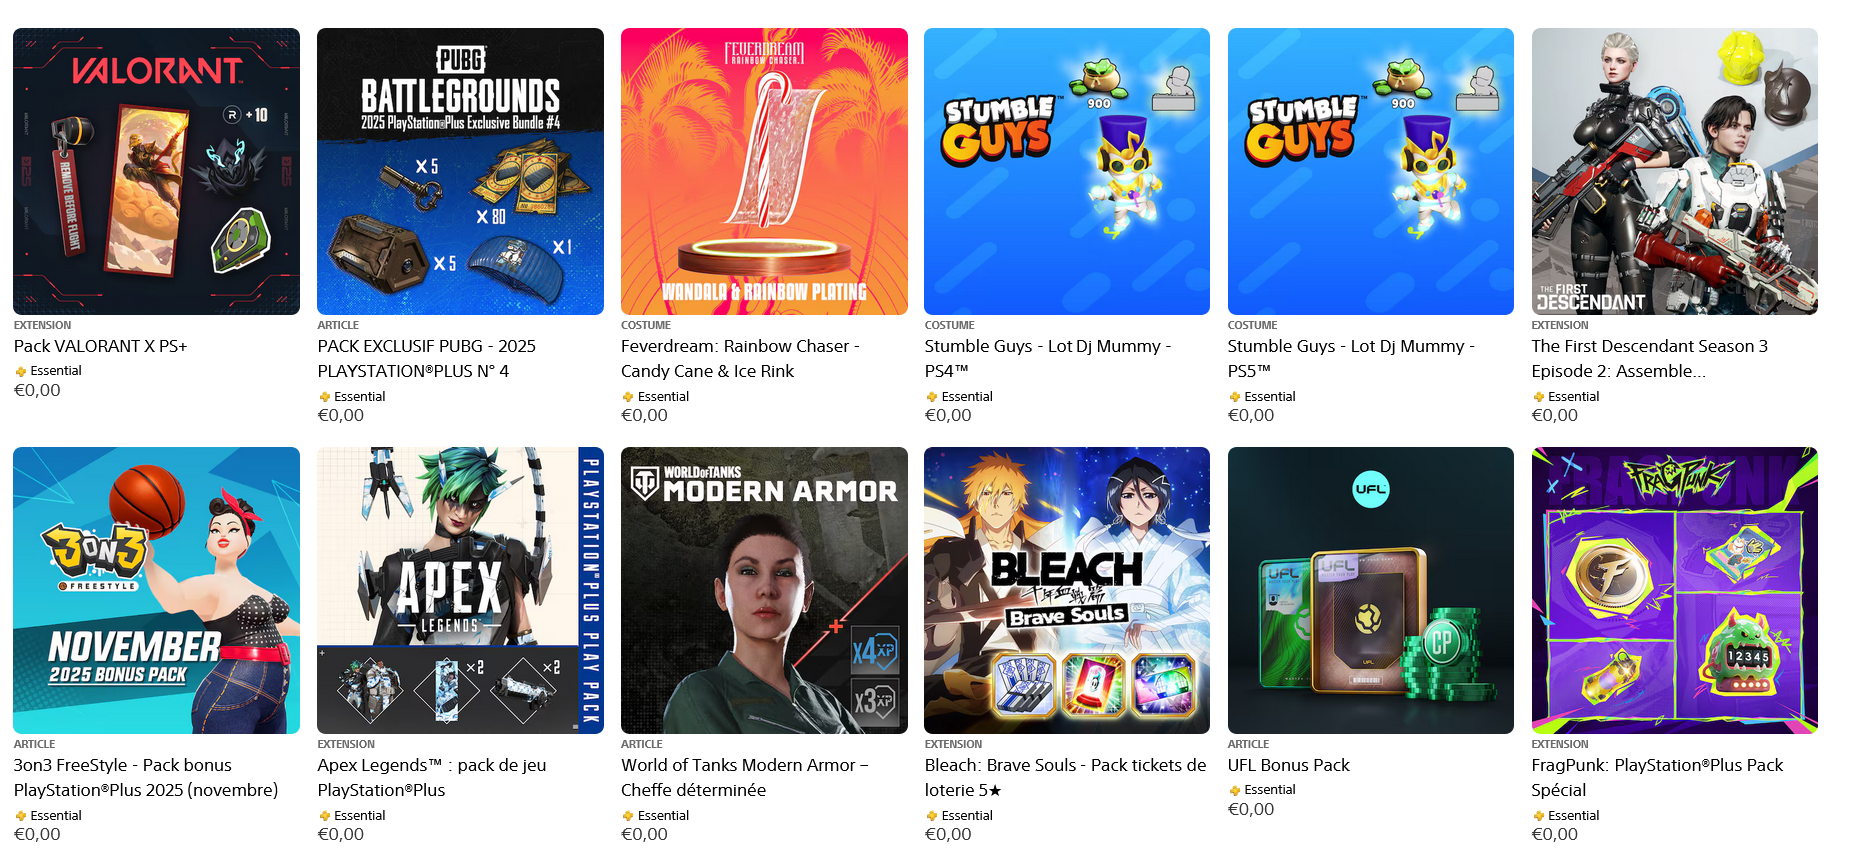Open the Apex Legends pack cover
This screenshot has width=1851, height=852.
460,590
